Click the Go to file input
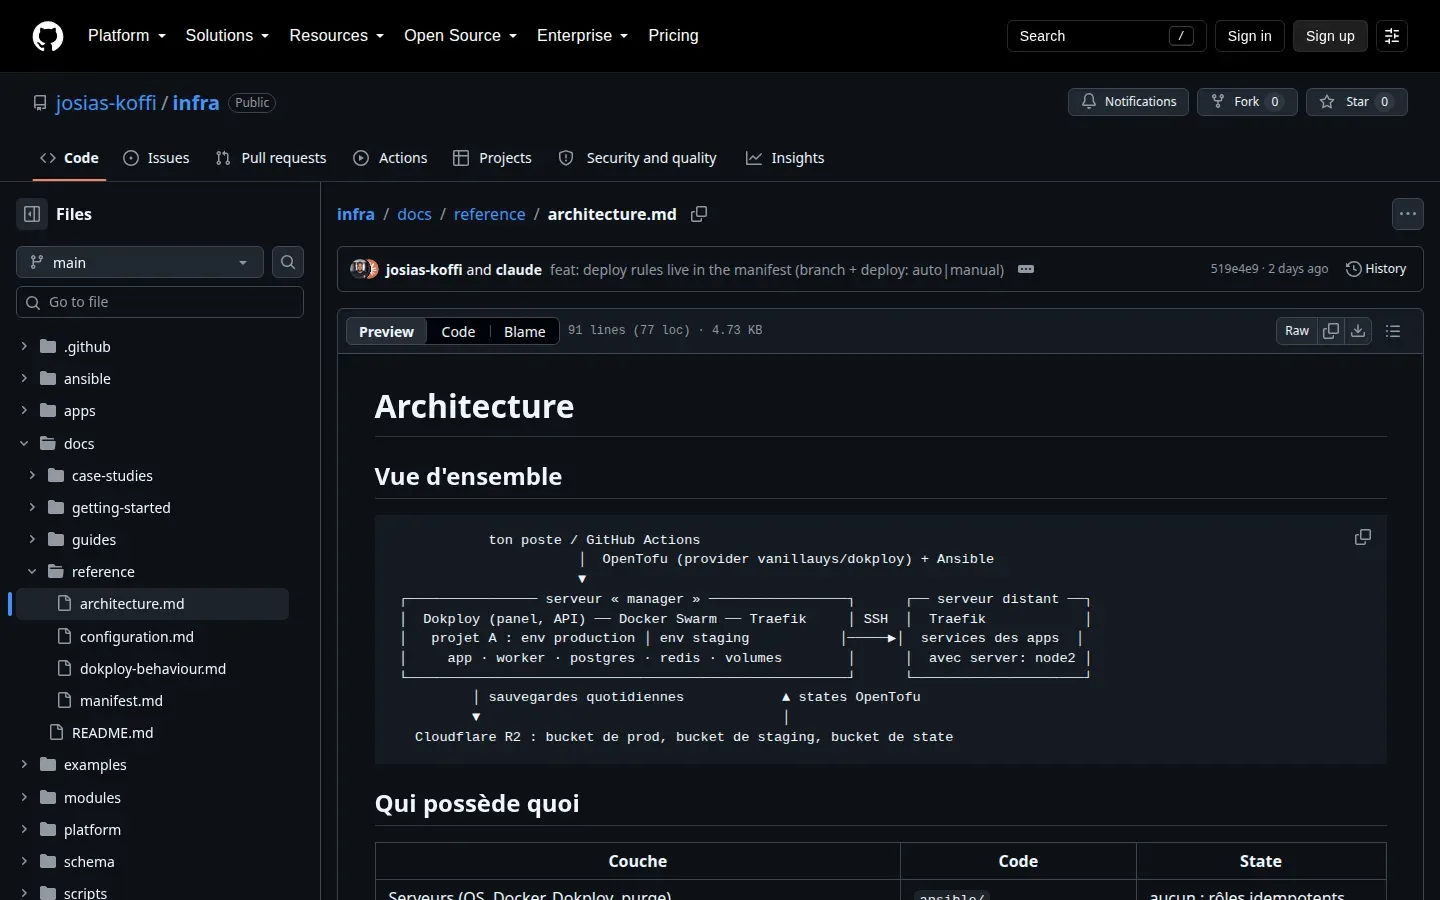Image resolution: width=1440 pixels, height=900 pixels. [x=160, y=302]
